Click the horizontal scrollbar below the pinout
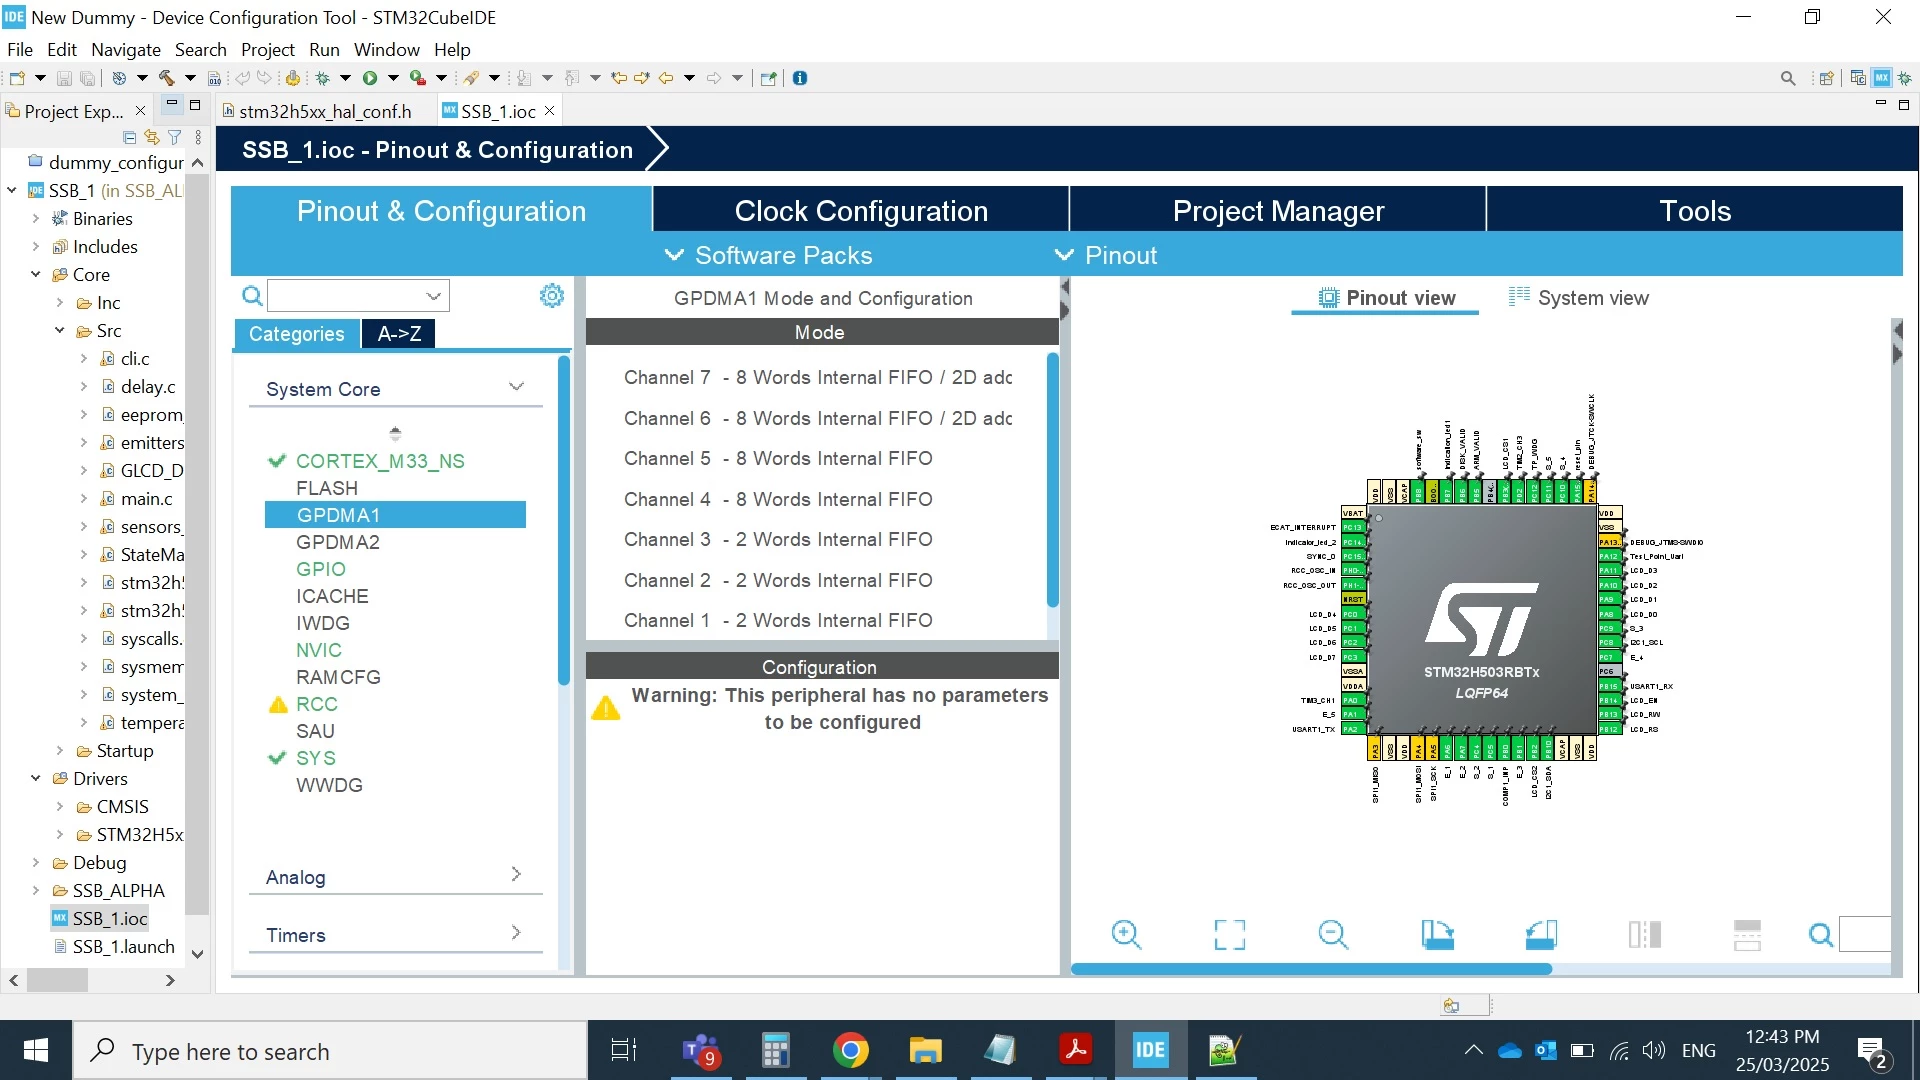Screen dimensions: 1920x1080 [1311, 969]
